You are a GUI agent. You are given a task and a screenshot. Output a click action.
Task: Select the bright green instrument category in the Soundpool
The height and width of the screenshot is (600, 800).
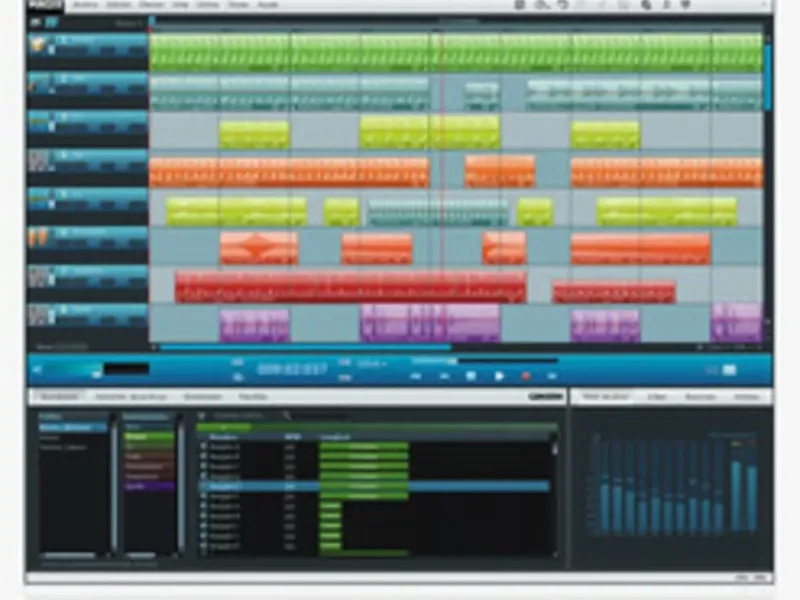pyautogui.click(x=149, y=437)
